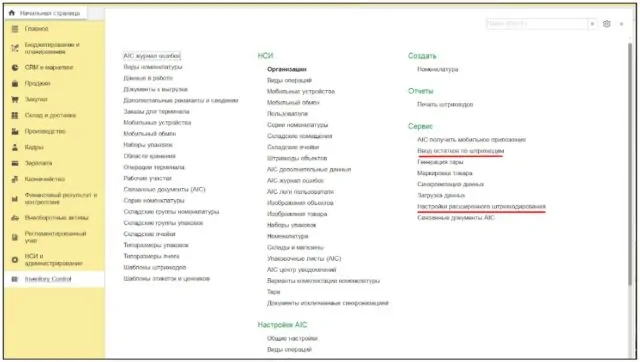Open the Главное section icon
Screen dimensions: 640x362
click(15, 29)
